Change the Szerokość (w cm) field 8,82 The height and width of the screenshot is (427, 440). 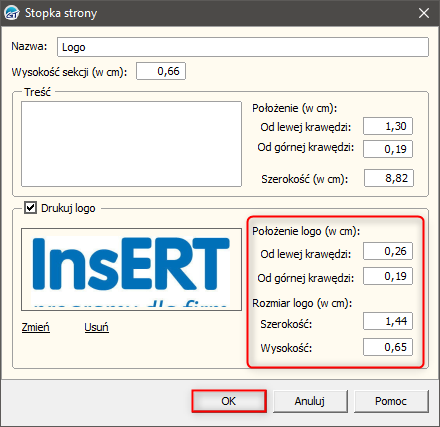(x=389, y=178)
